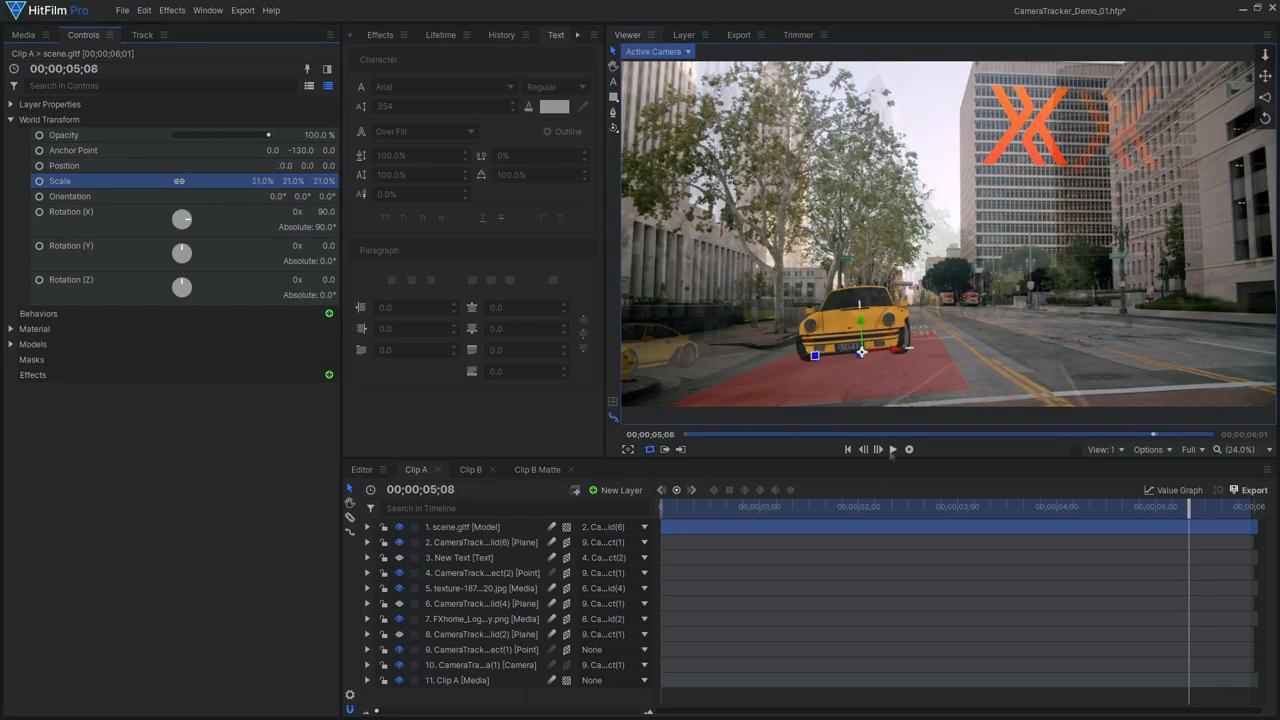Click the New Layer button
This screenshot has width=1280, height=720.
point(615,490)
